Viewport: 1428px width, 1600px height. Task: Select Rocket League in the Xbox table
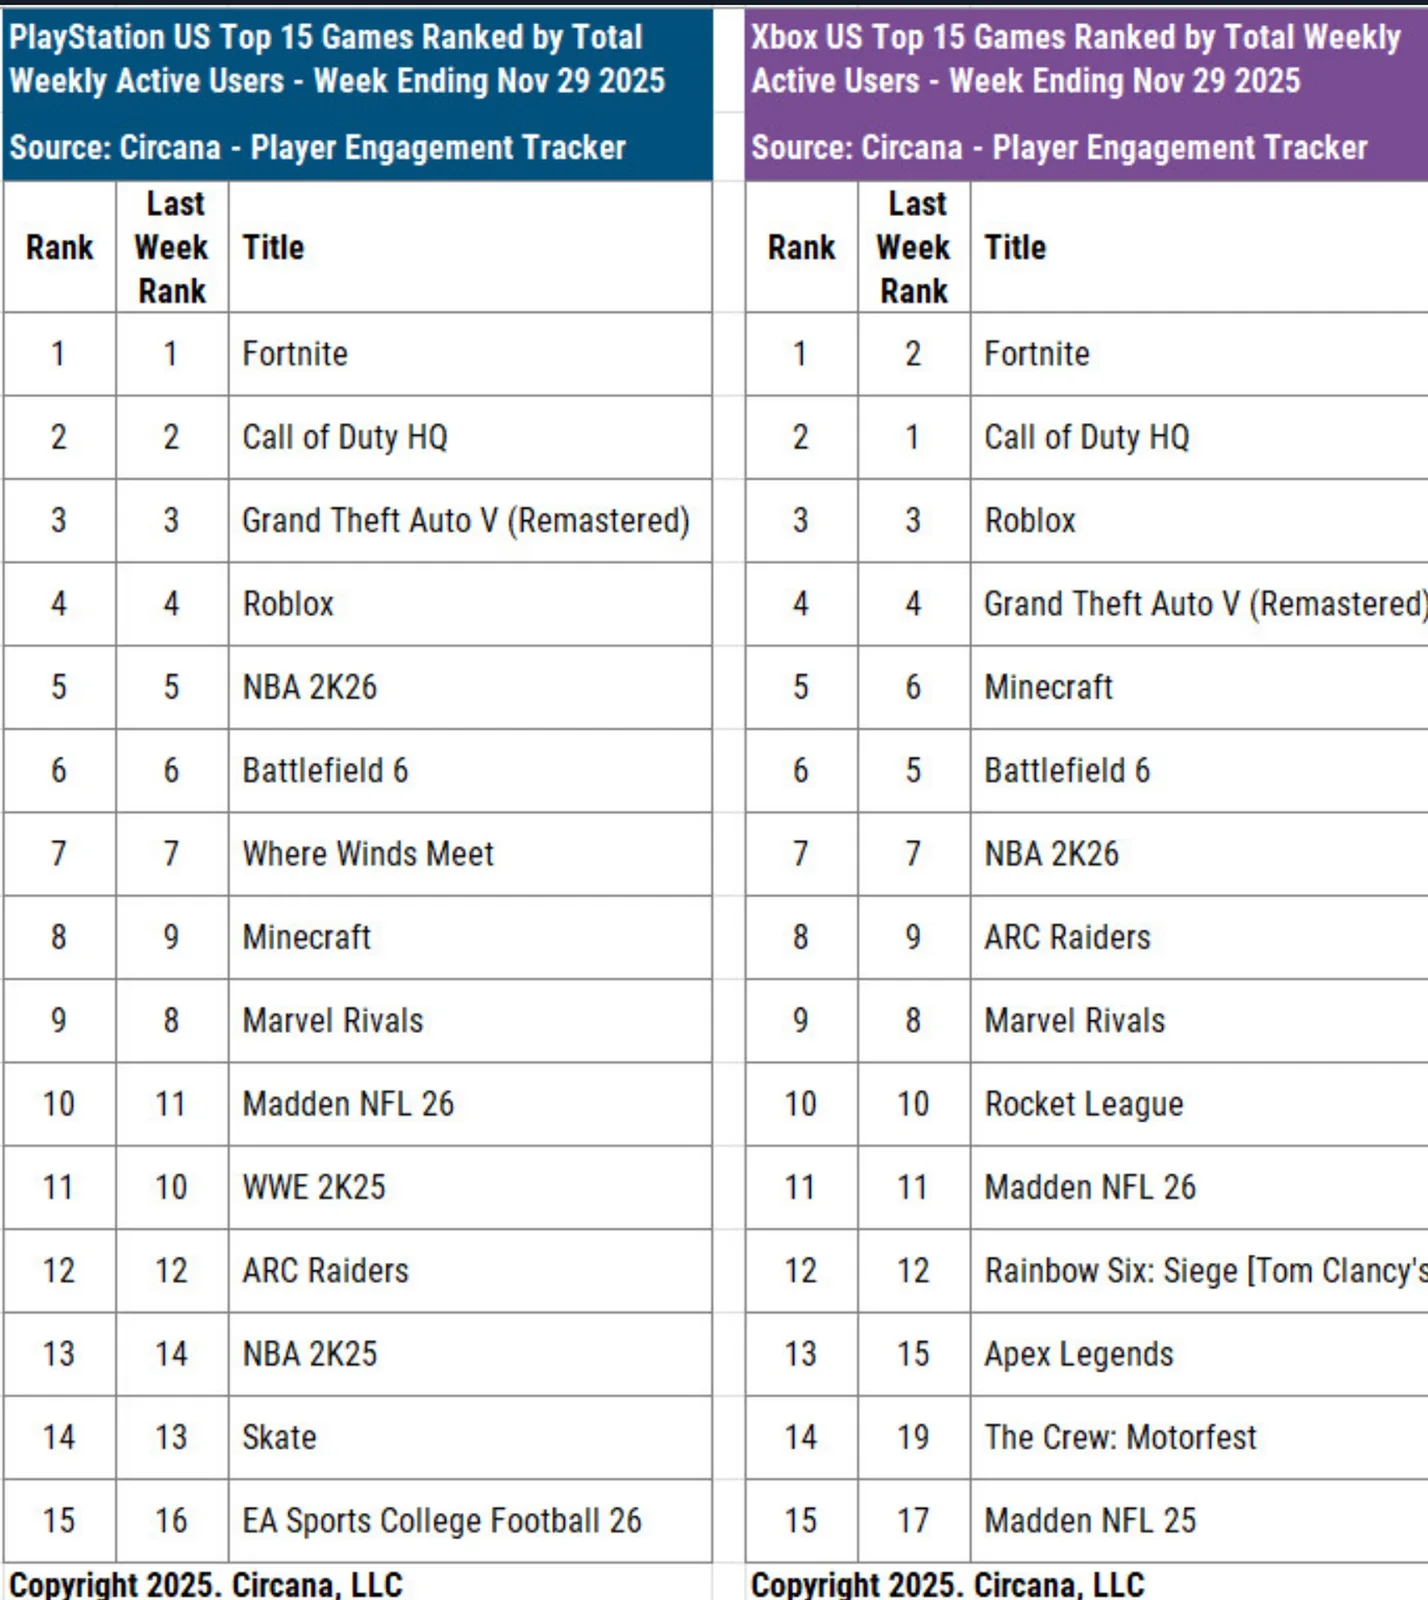[x=1083, y=1104]
